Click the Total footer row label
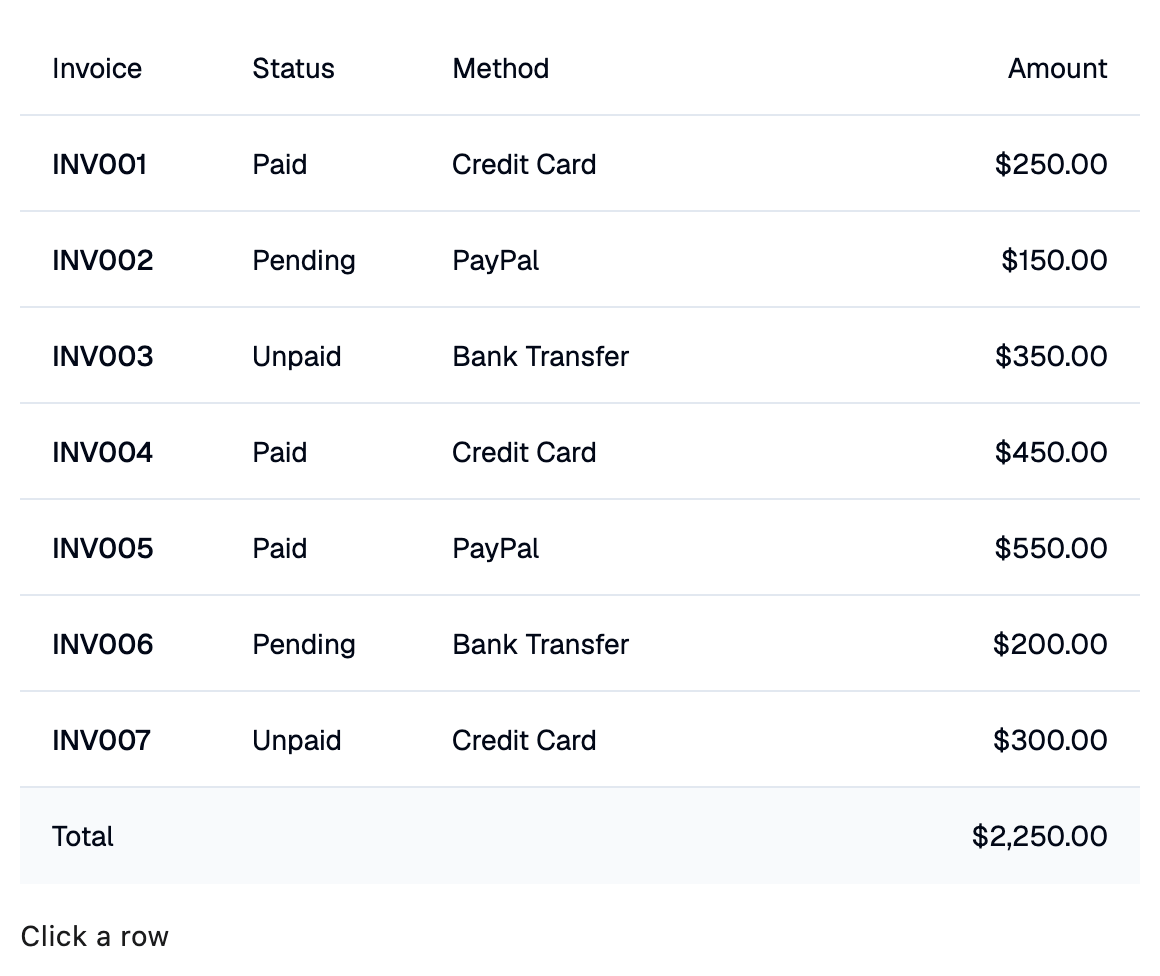The height and width of the screenshot is (976, 1160). [83, 836]
